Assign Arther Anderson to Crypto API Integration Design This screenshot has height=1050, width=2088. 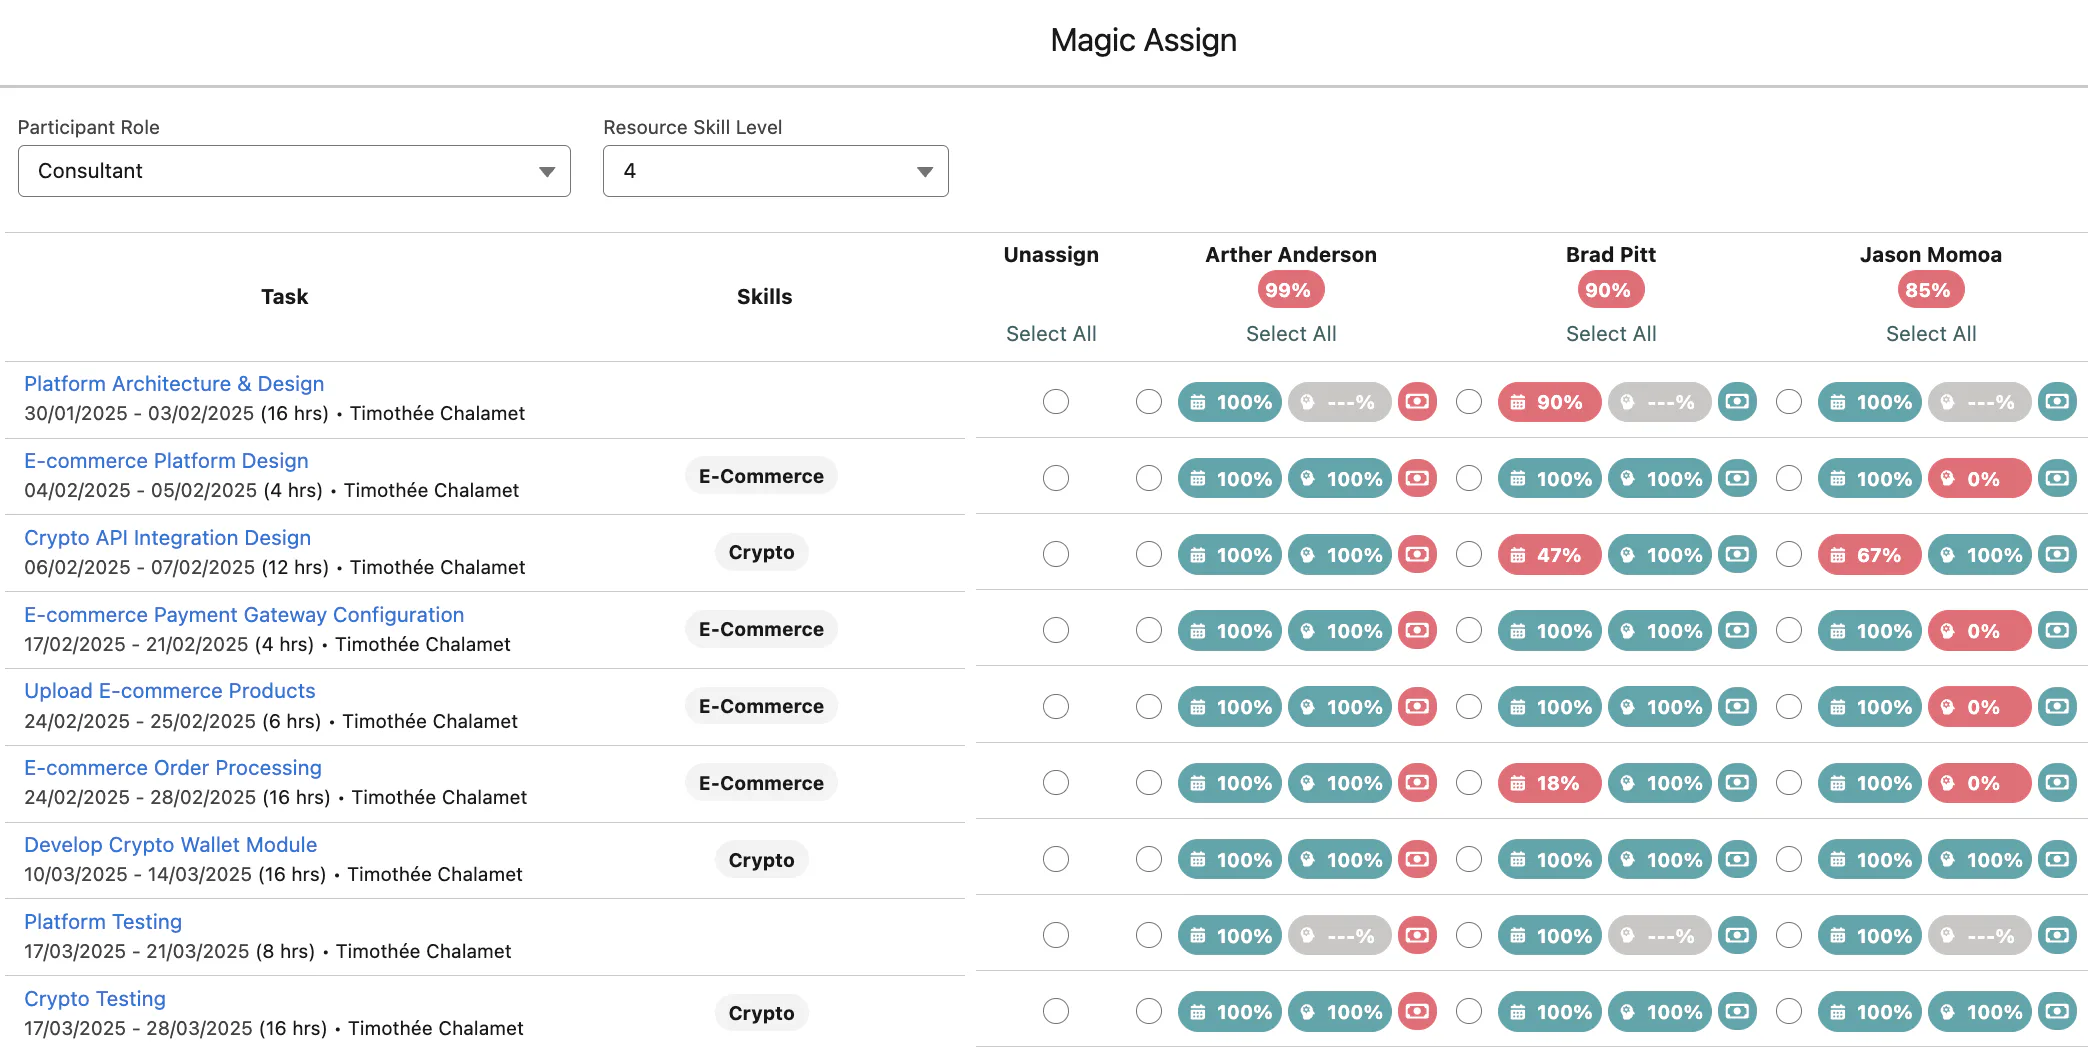[x=1149, y=555]
